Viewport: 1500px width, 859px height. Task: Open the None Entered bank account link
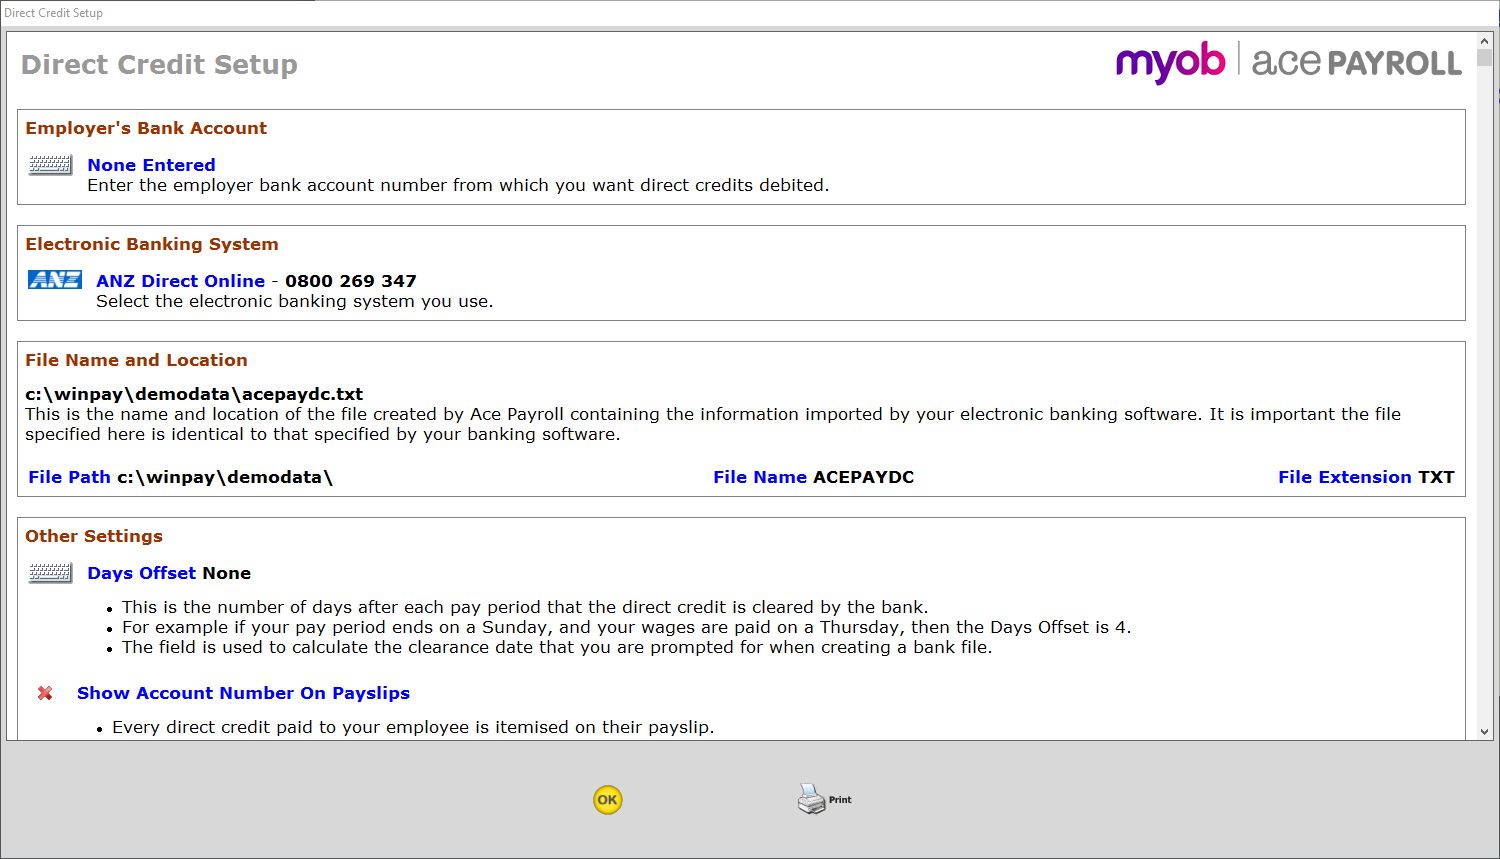[x=151, y=165]
